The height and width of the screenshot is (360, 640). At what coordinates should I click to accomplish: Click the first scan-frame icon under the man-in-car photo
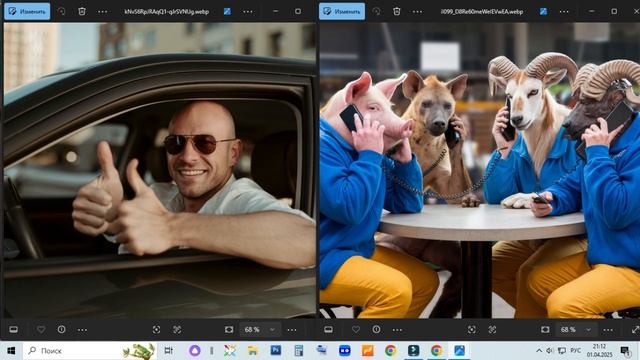pyautogui.click(x=156, y=329)
